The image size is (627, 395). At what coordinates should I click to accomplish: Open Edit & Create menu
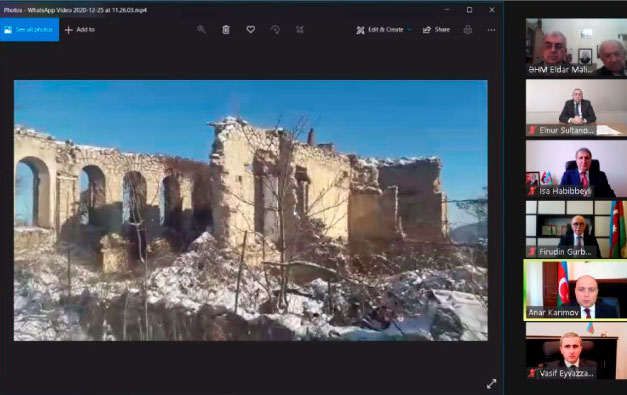[383, 30]
